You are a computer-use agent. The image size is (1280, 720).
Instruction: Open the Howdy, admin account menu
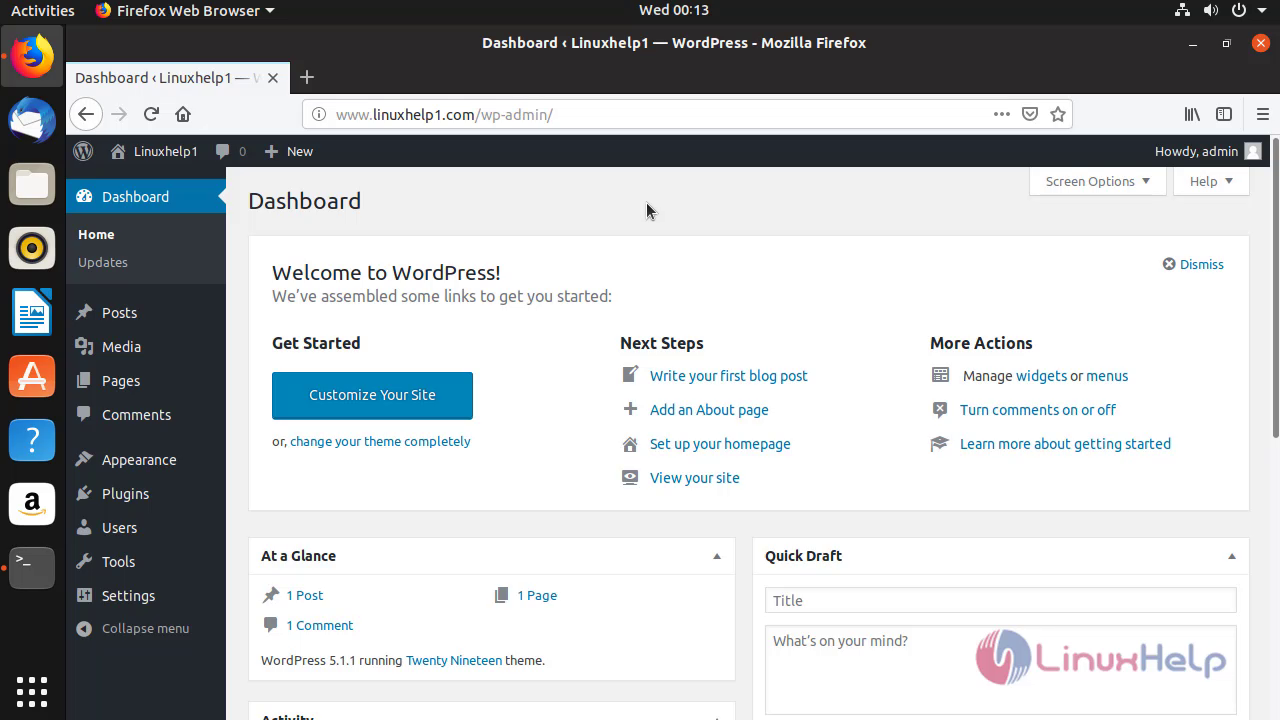coord(1208,151)
